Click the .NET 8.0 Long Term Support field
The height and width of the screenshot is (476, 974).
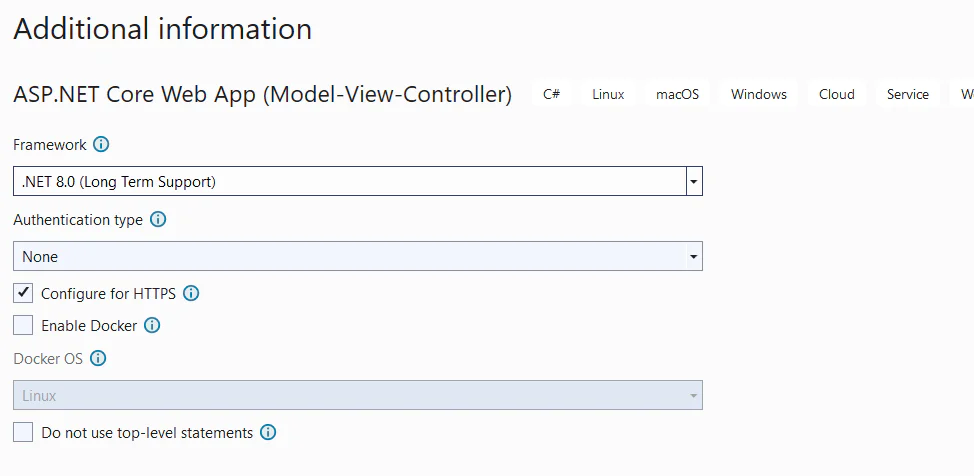(x=350, y=181)
